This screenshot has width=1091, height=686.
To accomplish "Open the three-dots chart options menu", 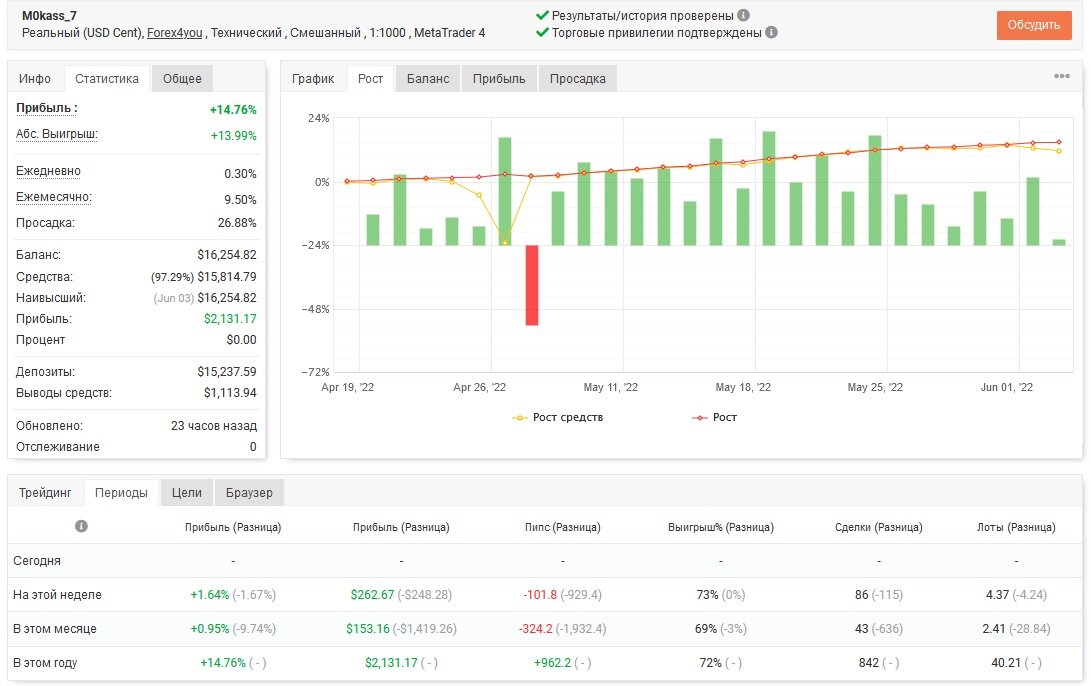I will (x=1061, y=76).
